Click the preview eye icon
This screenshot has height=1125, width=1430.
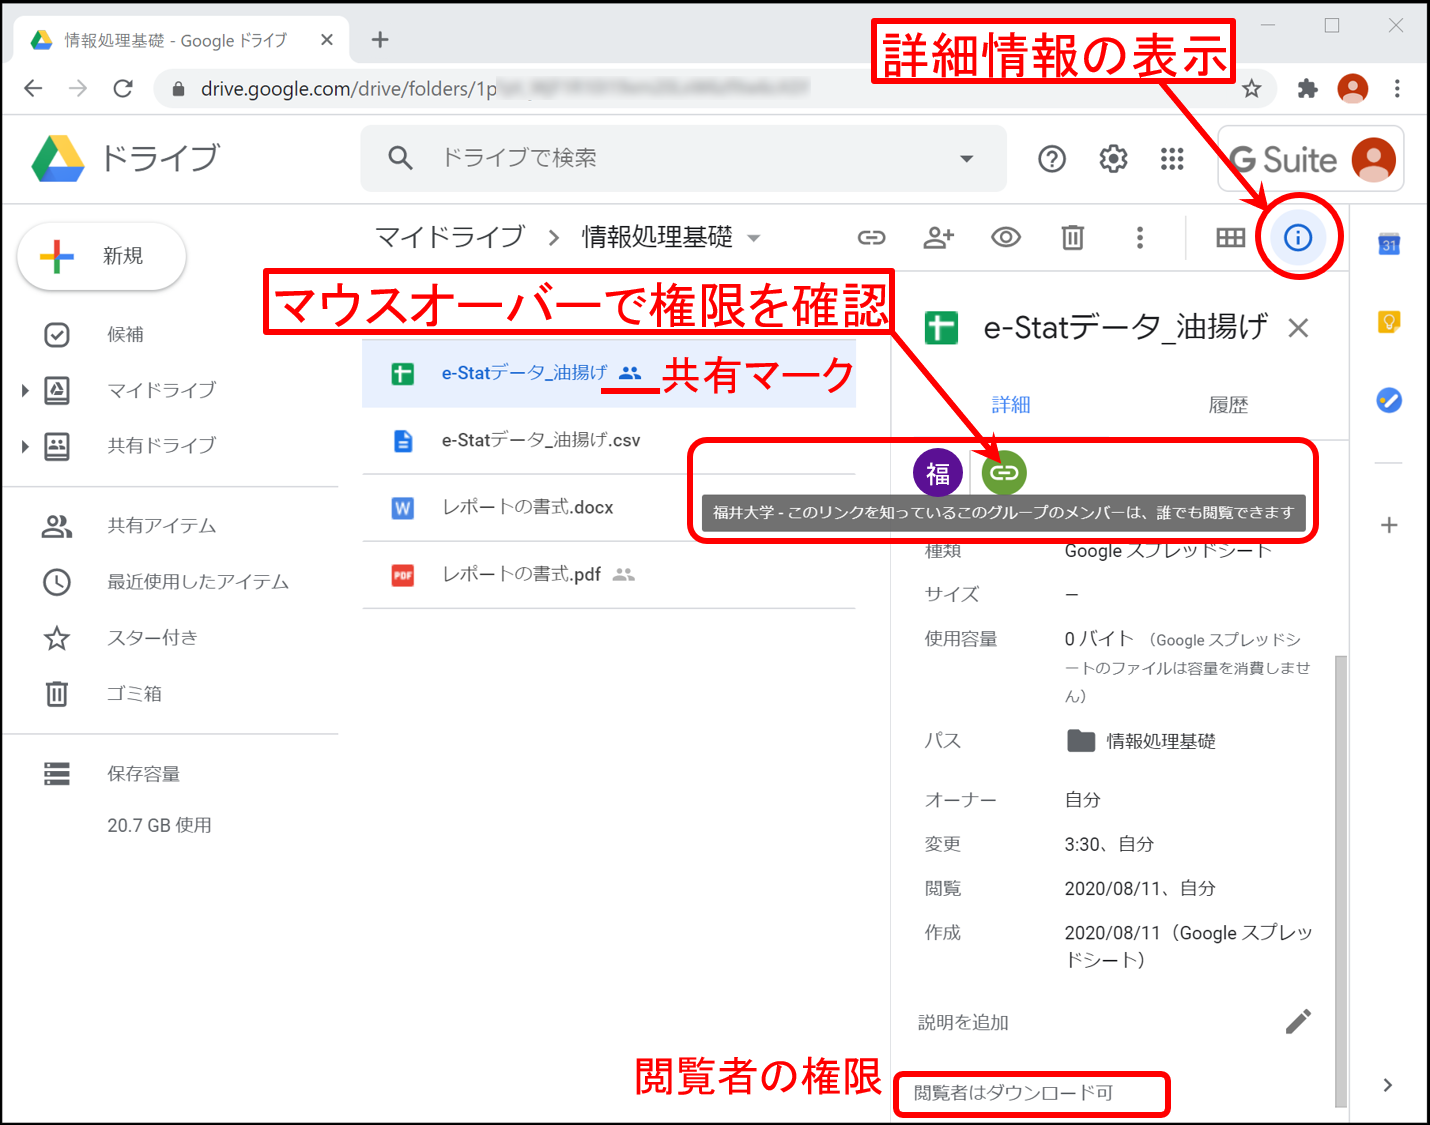pyautogui.click(x=1006, y=237)
